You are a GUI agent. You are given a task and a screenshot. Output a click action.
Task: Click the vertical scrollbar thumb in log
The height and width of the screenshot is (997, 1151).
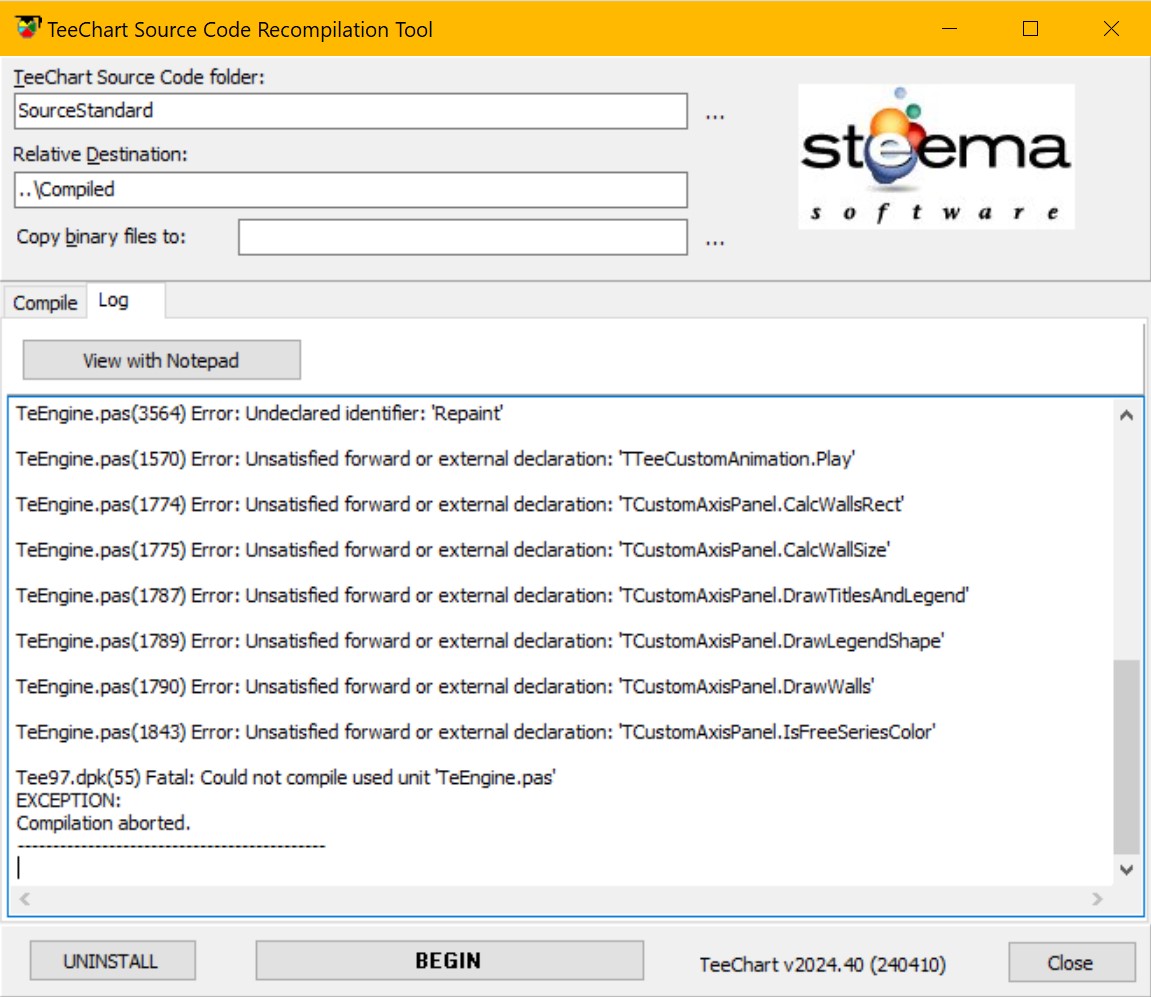point(1127,757)
